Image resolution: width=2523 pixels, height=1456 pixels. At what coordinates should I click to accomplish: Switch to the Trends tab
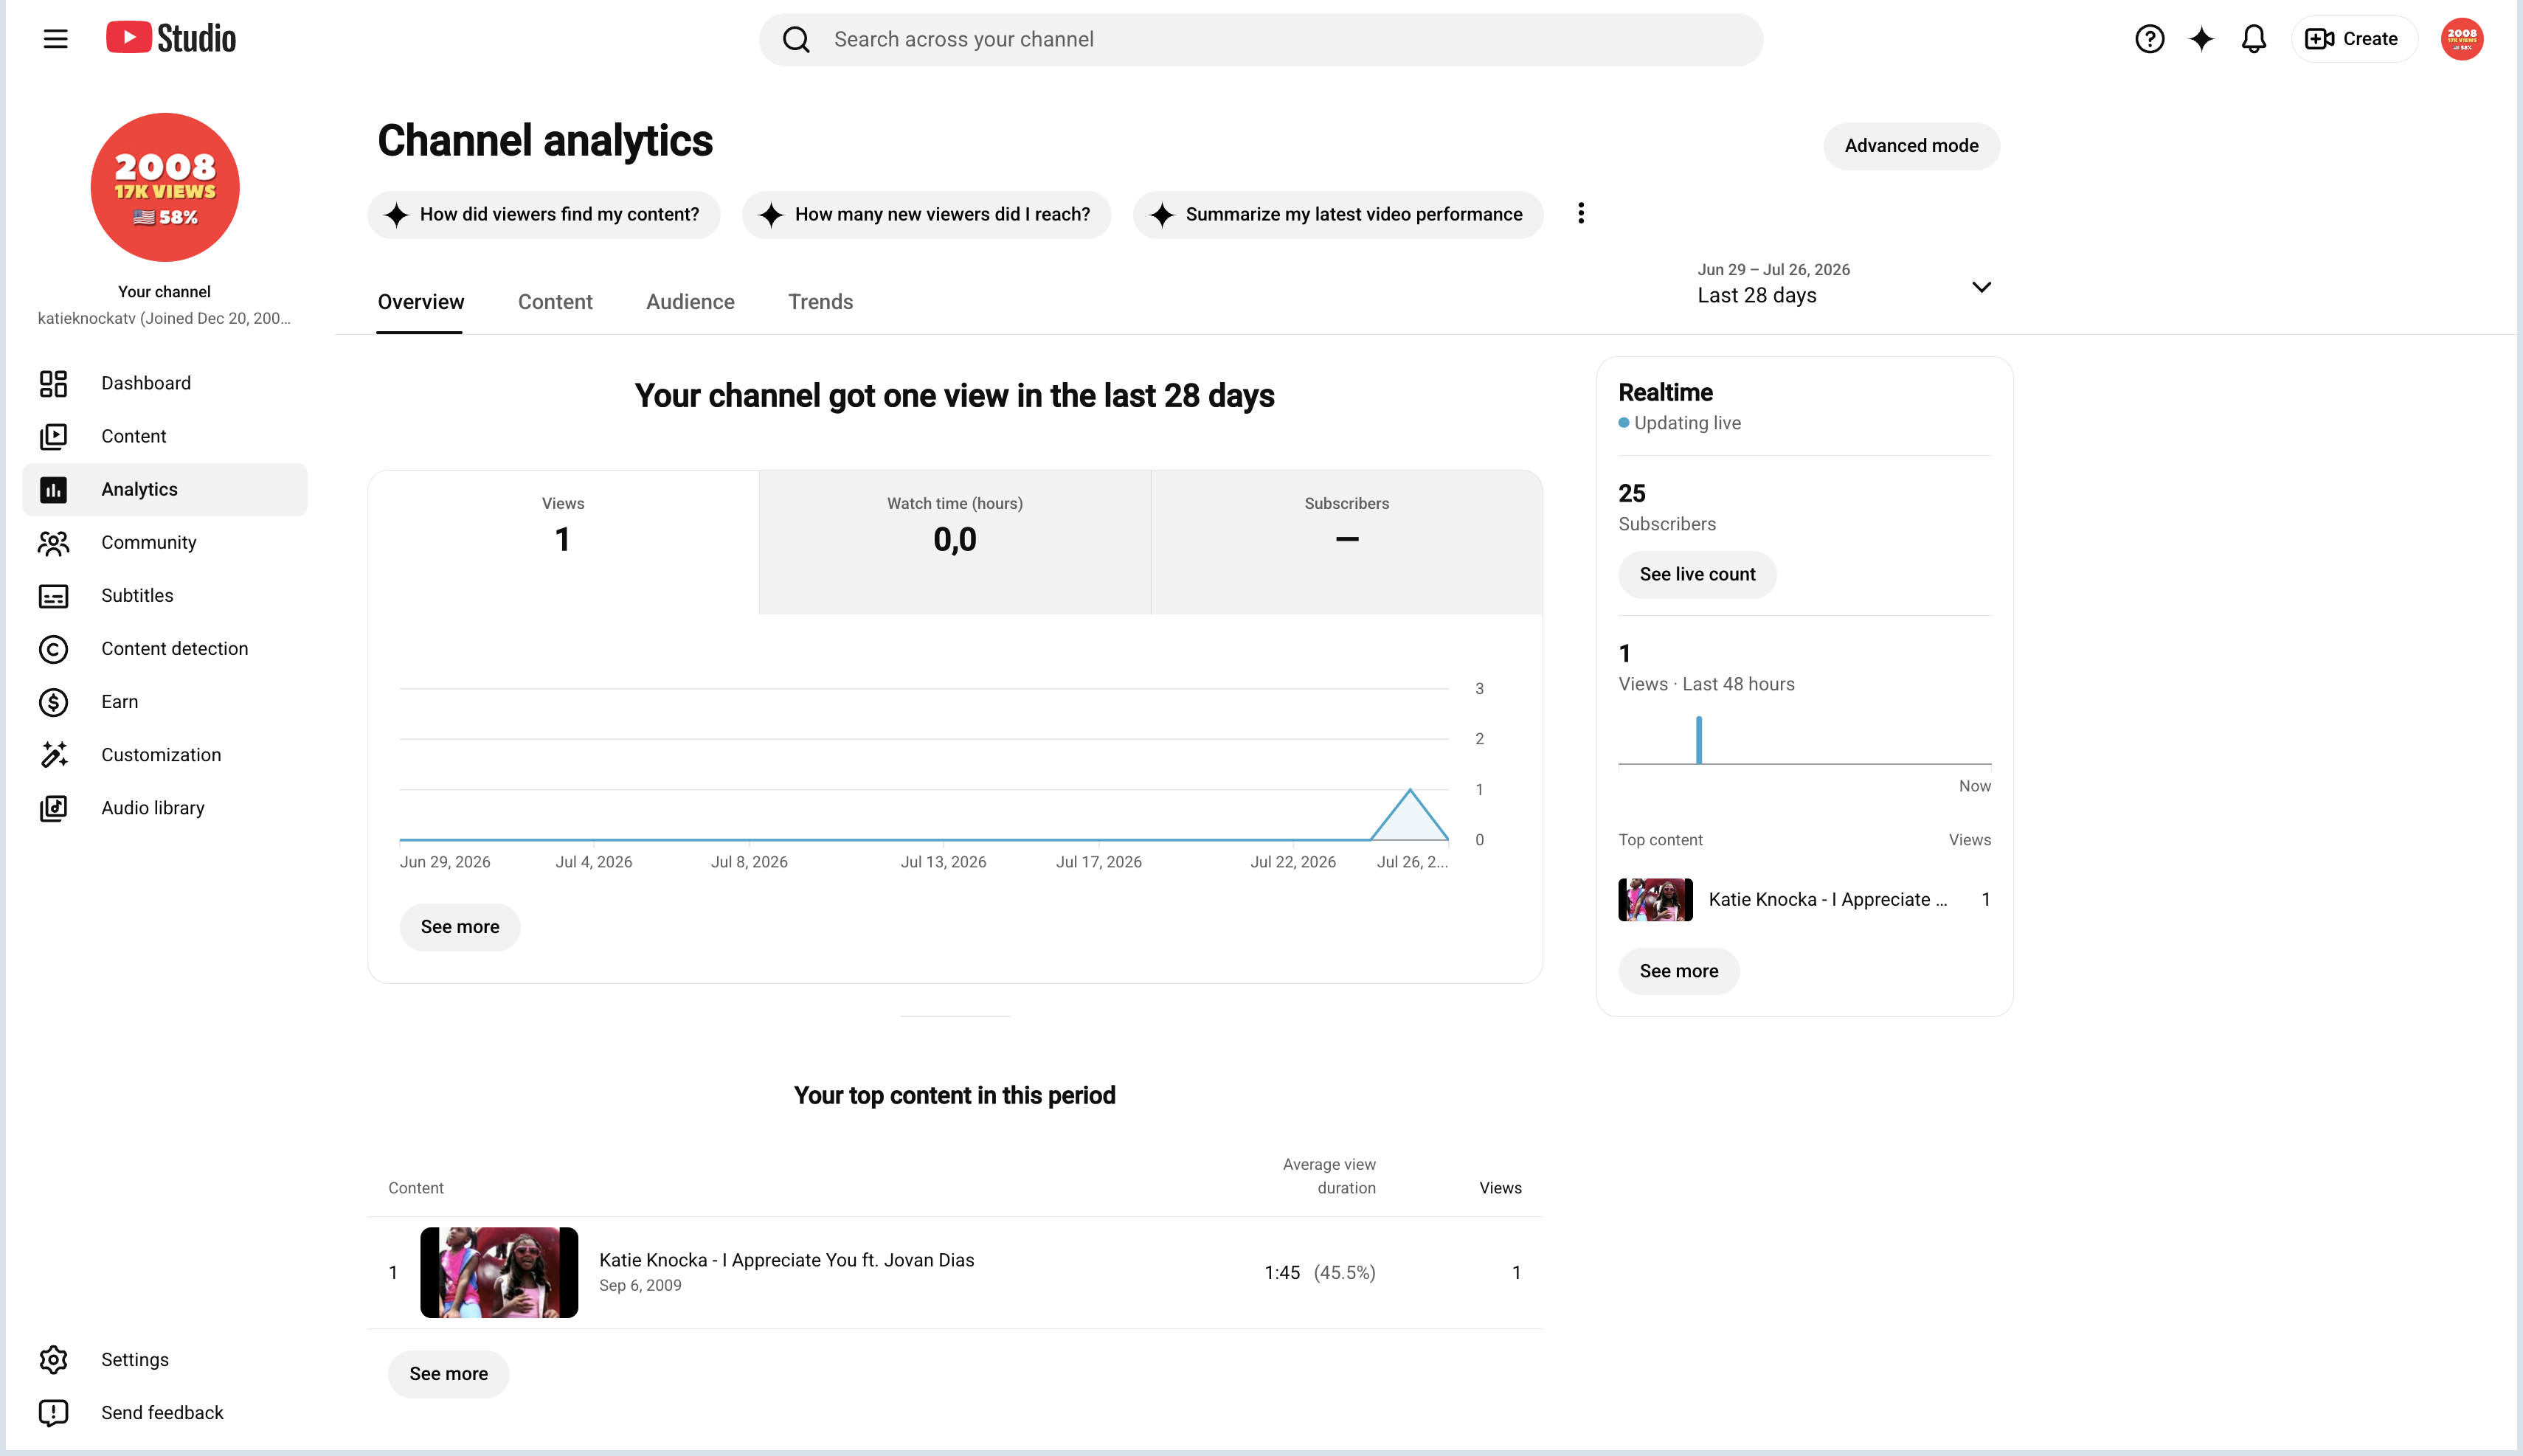[x=820, y=302]
